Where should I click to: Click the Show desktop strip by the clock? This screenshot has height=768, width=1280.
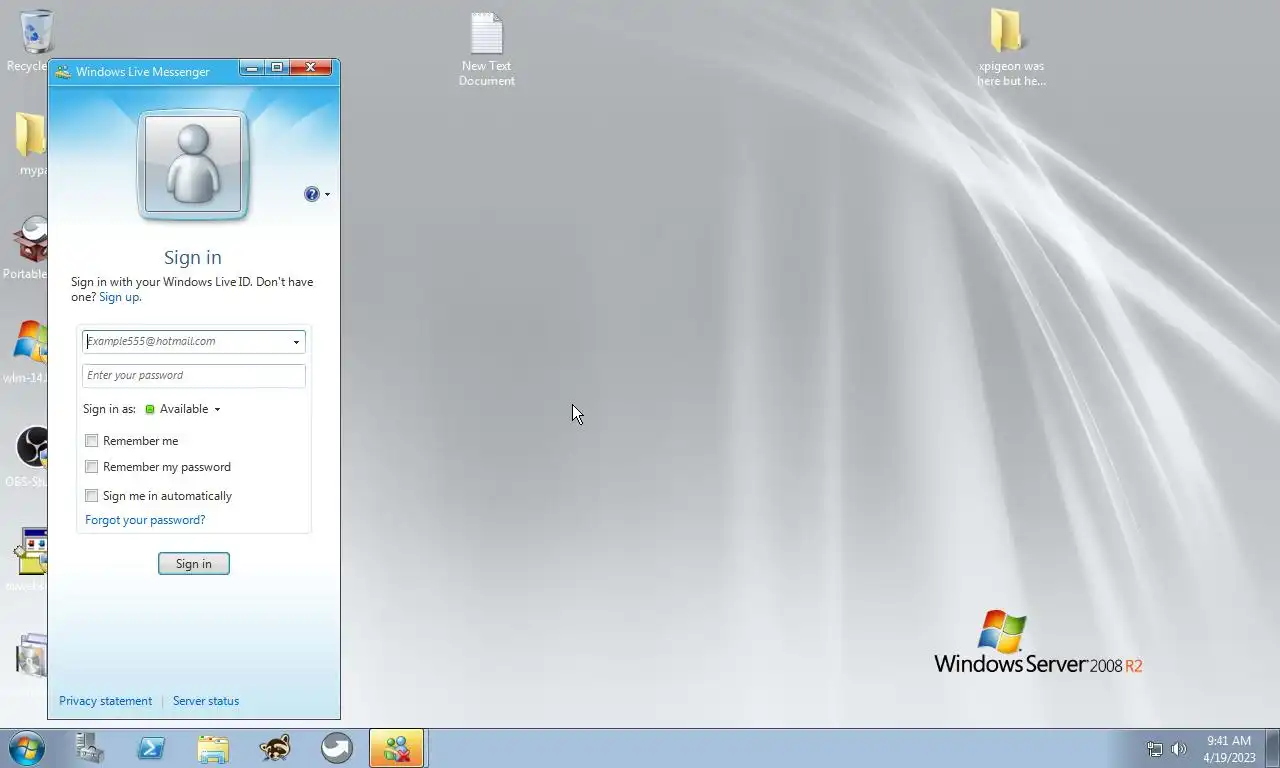point(1272,749)
